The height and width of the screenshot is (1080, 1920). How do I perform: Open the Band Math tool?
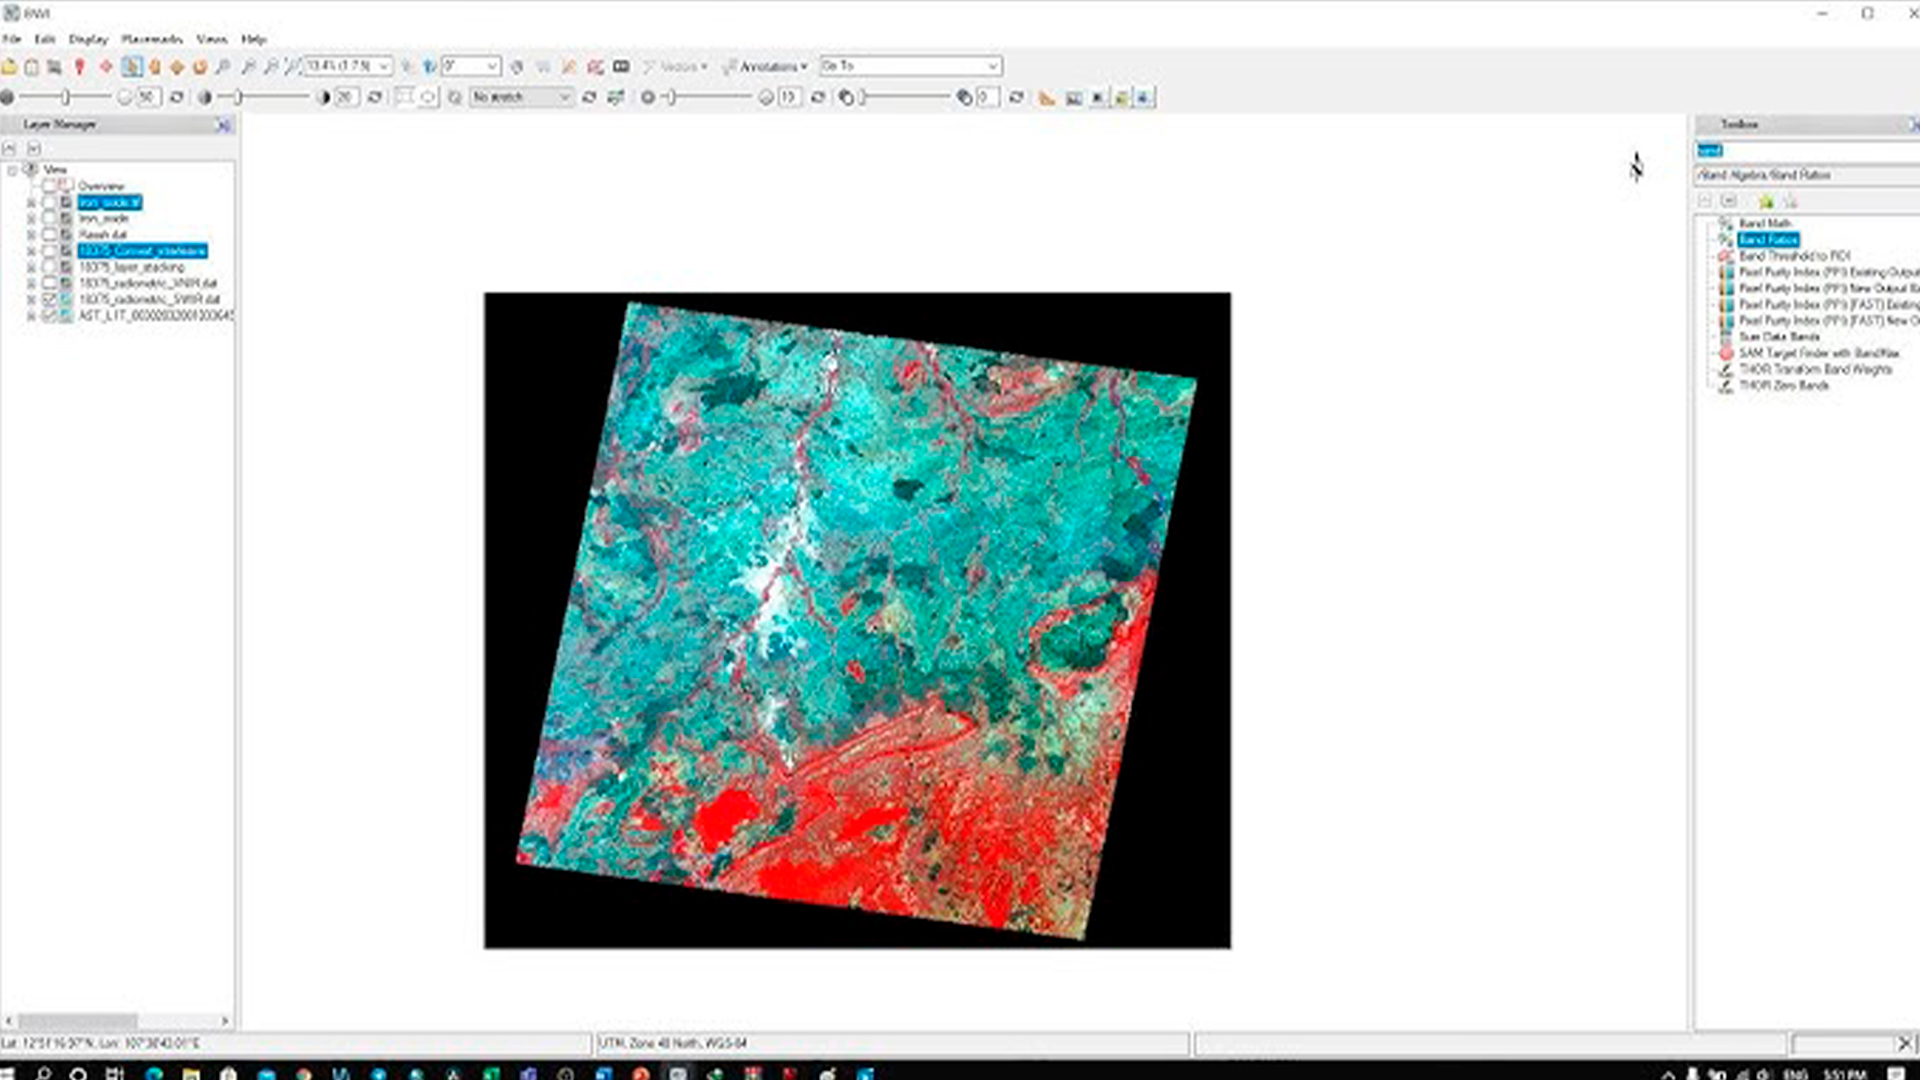1764,223
